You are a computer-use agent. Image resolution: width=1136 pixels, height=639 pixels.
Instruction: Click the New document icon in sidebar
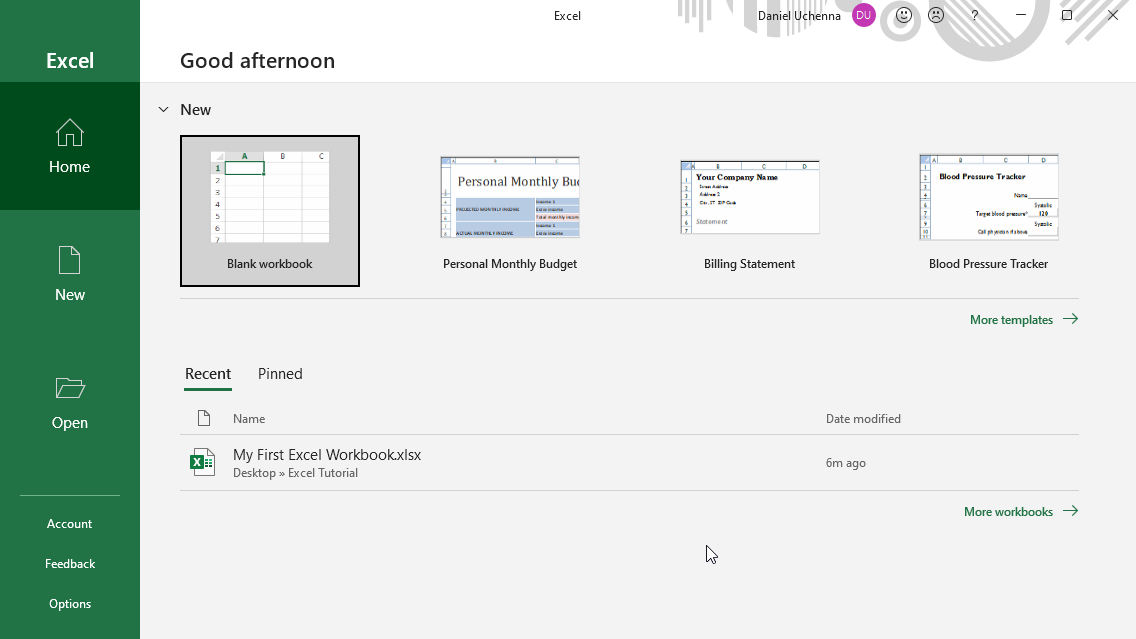(x=70, y=260)
